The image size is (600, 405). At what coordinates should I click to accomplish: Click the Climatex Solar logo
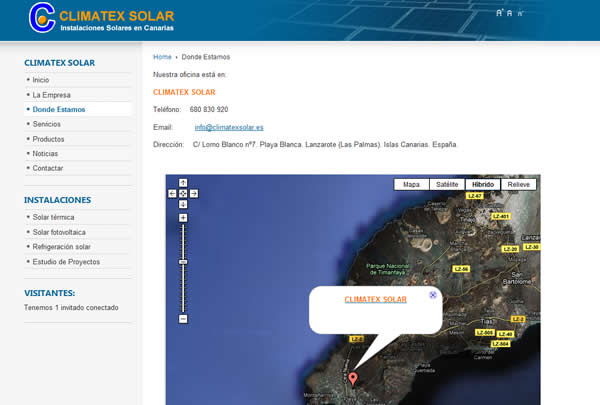[101, 18]
